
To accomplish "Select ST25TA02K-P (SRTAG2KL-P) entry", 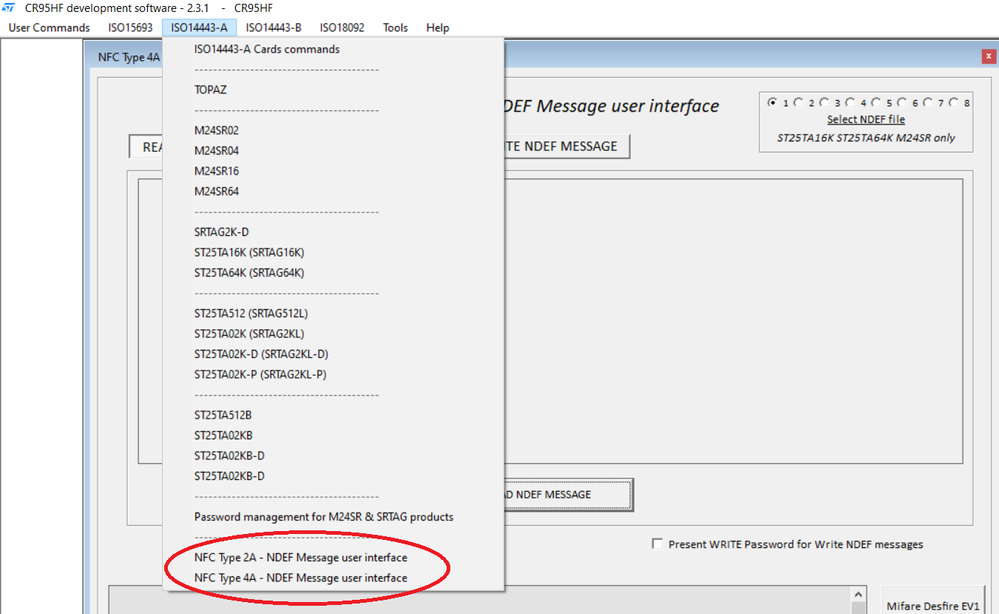I will (x=333, y=375).
